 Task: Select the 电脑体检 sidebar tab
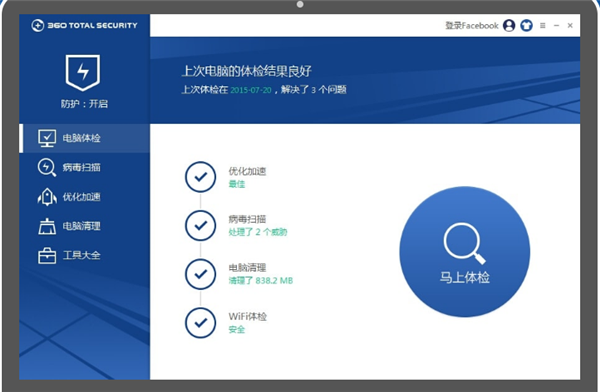coord(85,138)
